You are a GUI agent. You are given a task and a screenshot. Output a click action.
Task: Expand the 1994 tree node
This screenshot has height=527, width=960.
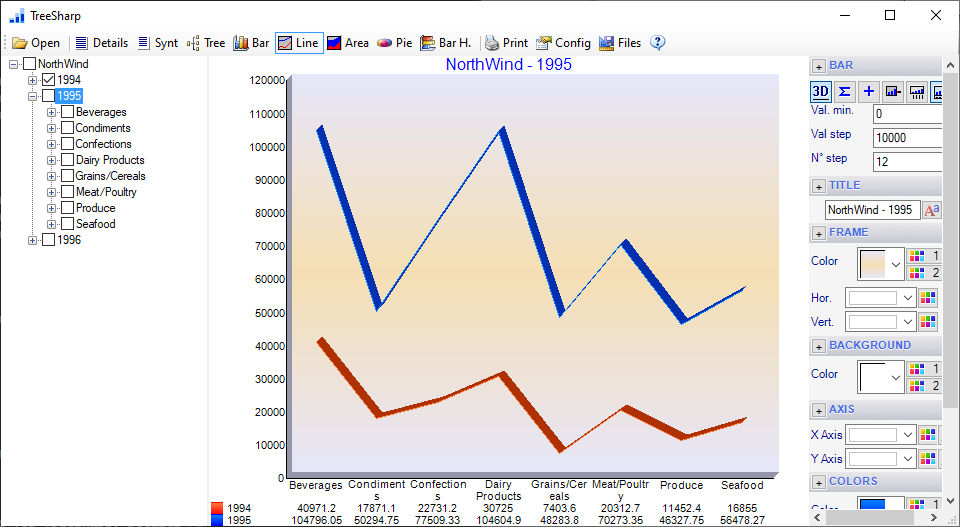32,80
